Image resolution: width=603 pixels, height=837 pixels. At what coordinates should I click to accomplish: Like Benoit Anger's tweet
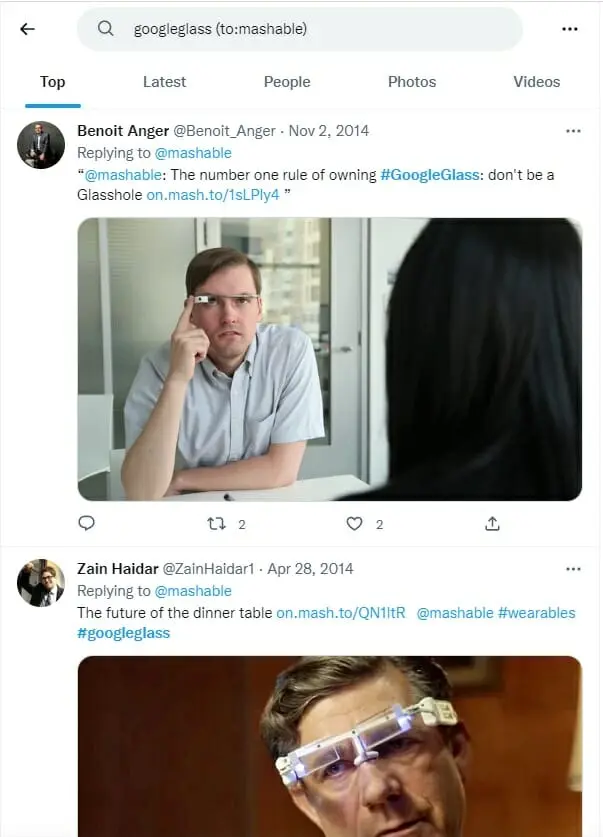coord(354,523)
